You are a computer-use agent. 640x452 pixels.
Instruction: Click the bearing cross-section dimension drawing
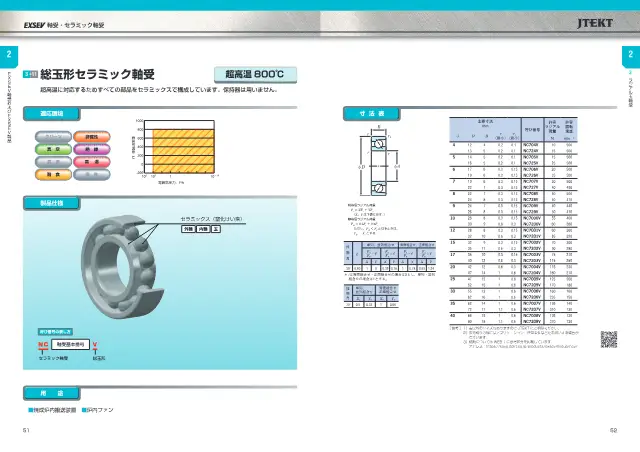[379, 161]
